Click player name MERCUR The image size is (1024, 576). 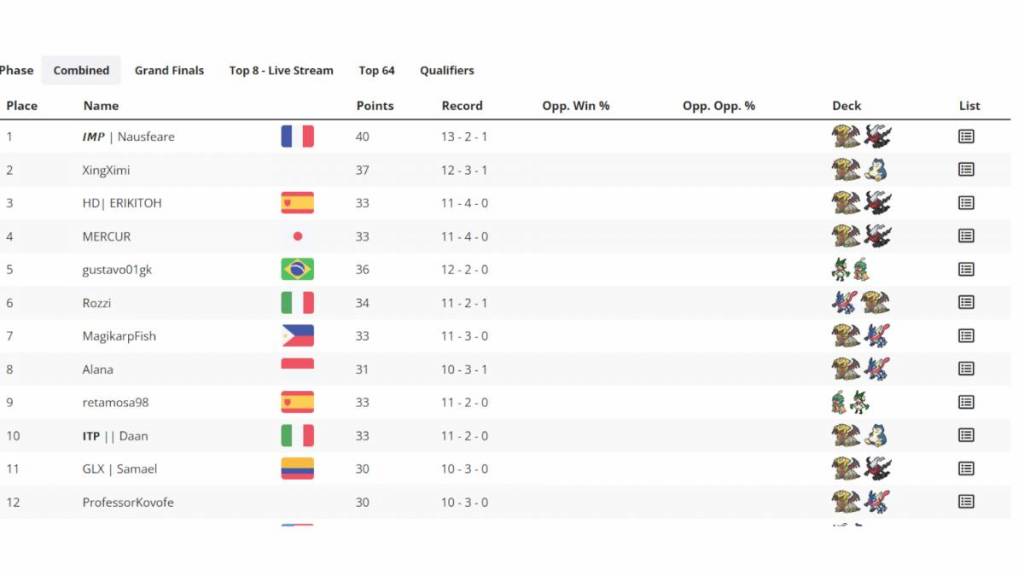point(106,236)
